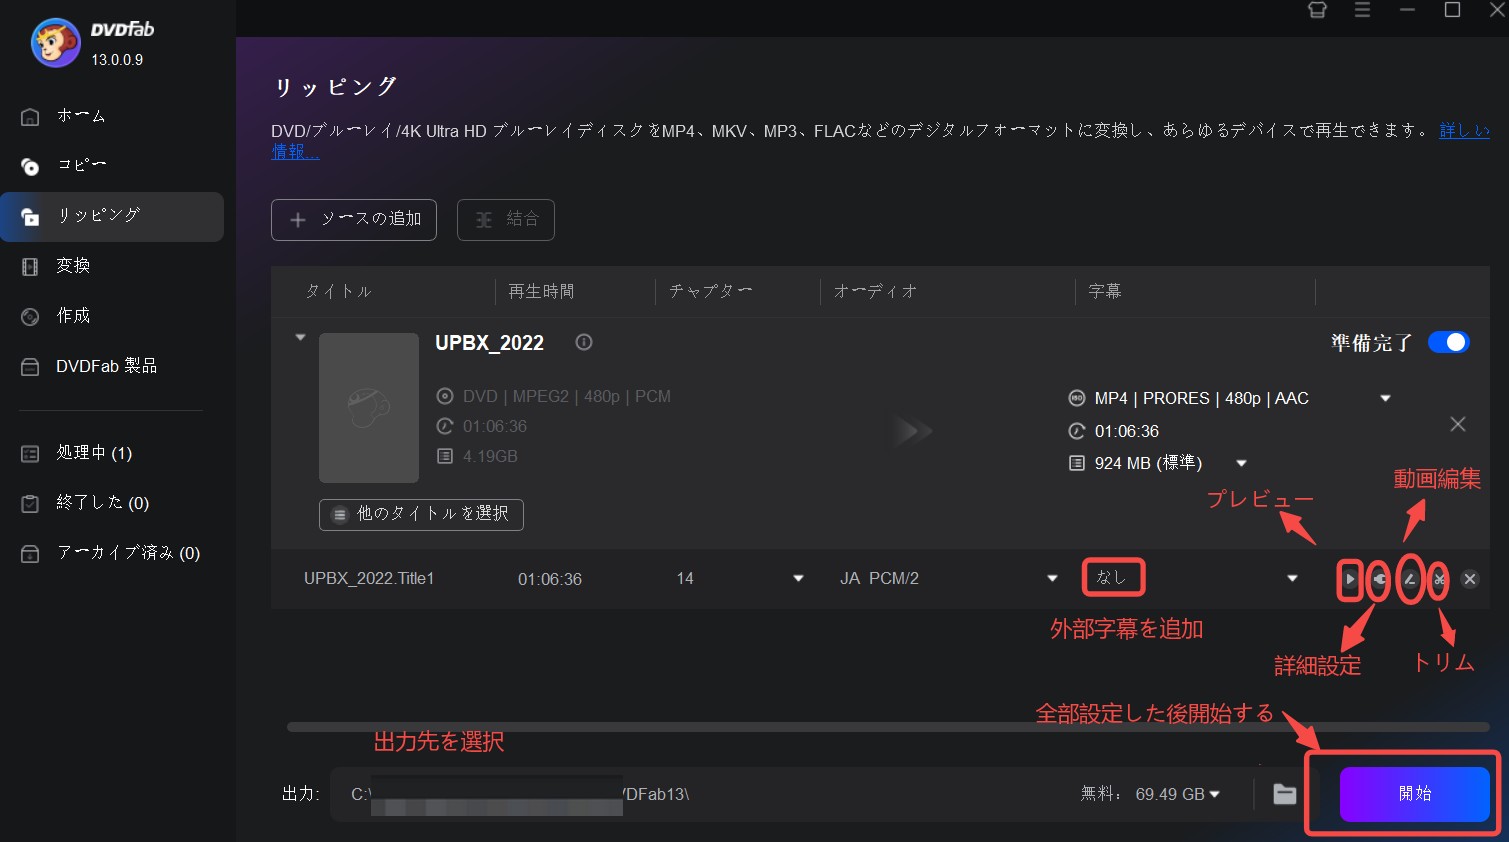Viewport: 1509px width, 842px height.
Task: Click the UPBX_2022 disc title
Action: pyautogui.click(x=489, y=343)
